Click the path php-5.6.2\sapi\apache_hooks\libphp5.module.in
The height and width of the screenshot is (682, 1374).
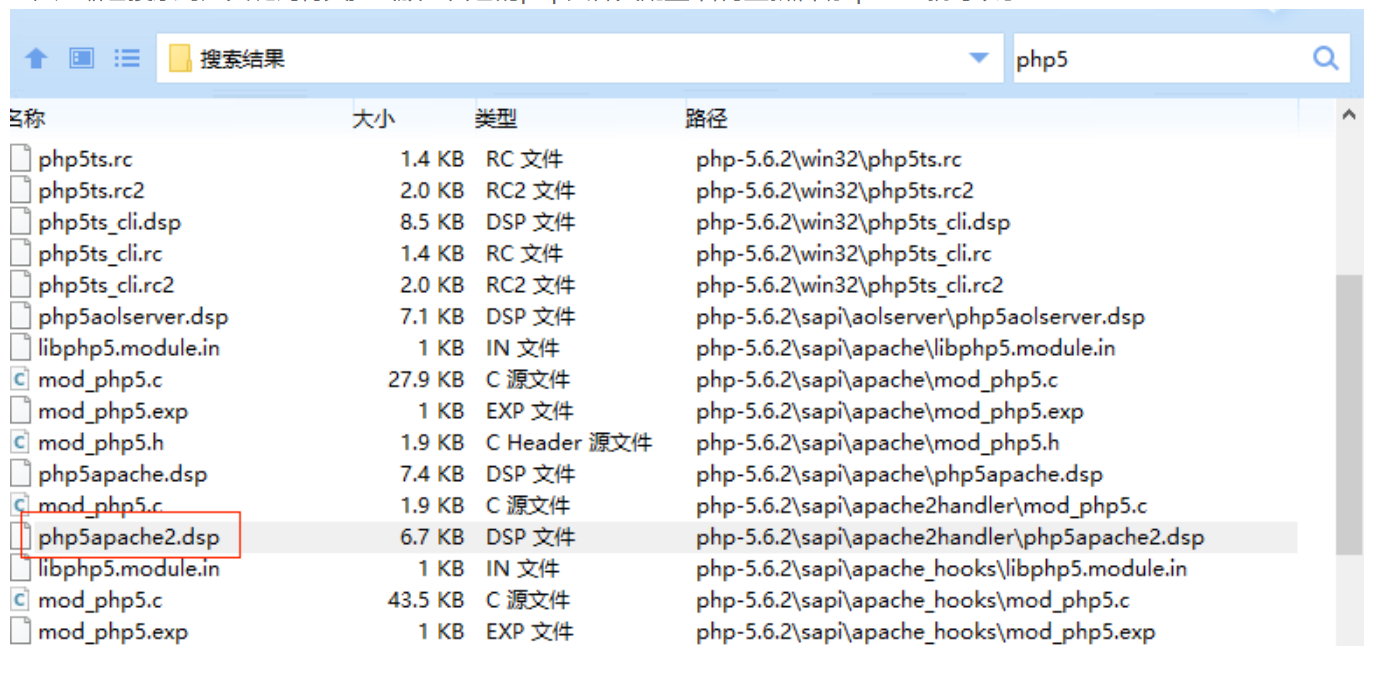942,569
